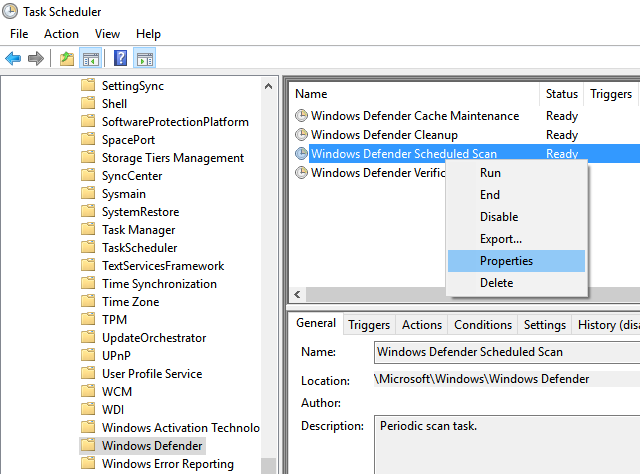Click the Task Scheduler clock title icon
The image size is (640, 474).
[10, 11]
